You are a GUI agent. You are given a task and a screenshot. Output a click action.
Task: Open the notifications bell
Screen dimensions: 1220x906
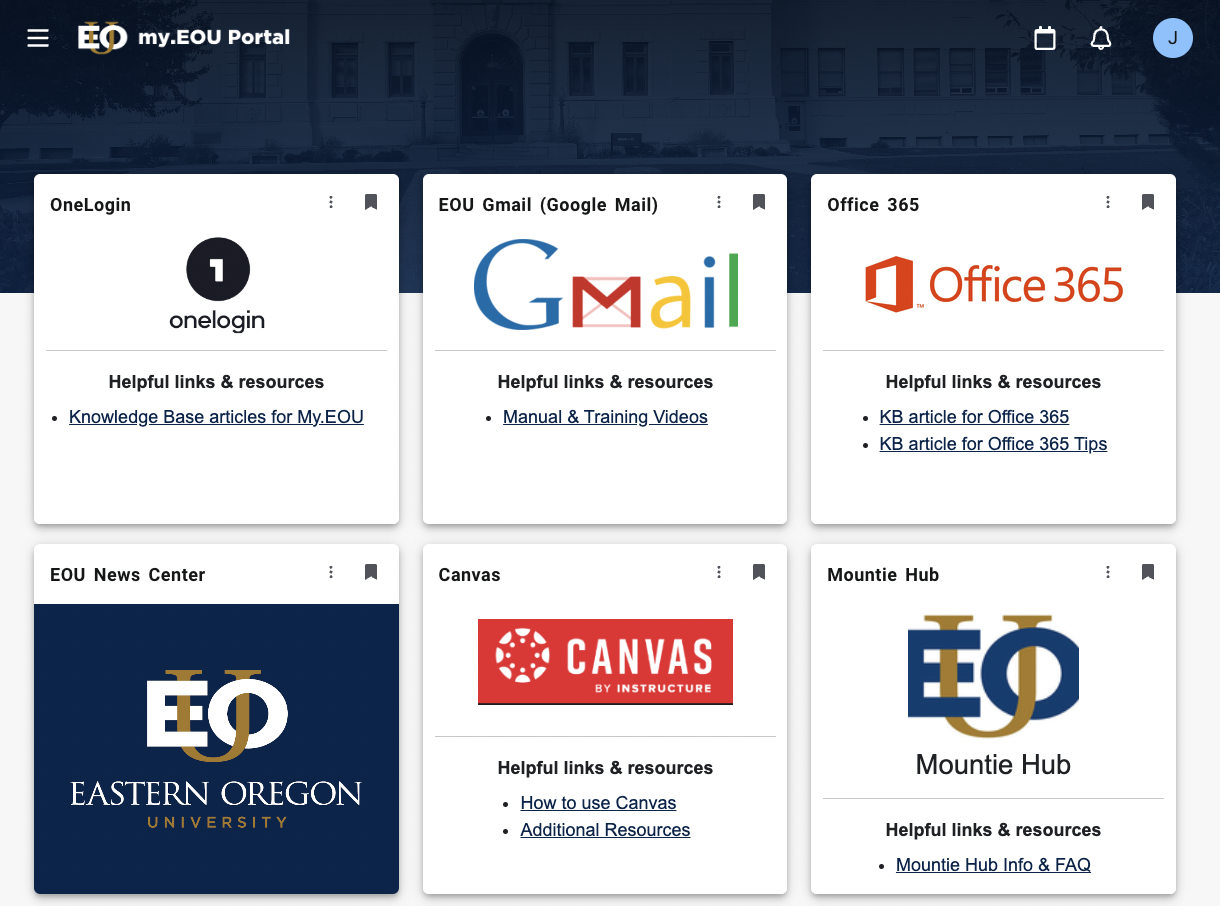[1100, 39]
